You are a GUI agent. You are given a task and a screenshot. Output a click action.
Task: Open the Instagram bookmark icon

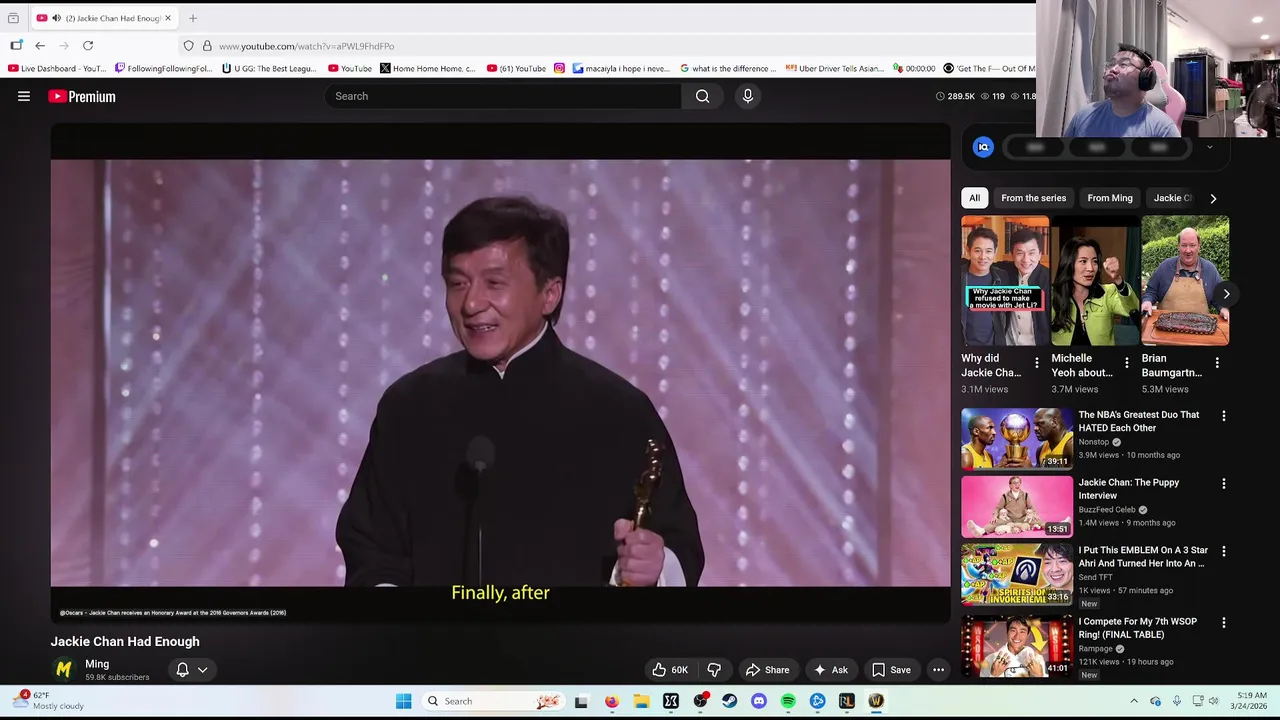point(559,68)
